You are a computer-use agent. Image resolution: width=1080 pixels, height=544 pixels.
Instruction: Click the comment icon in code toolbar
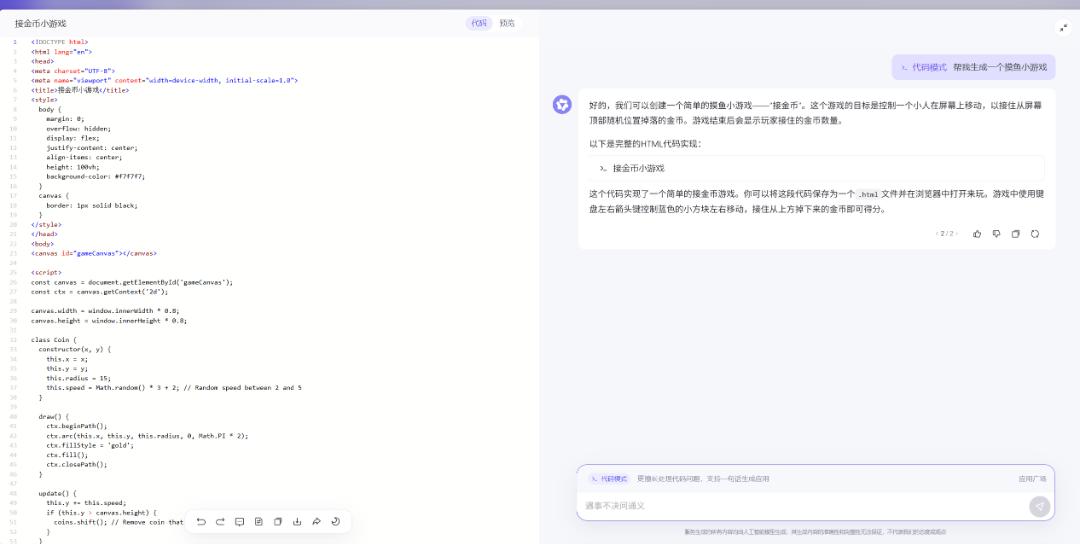tap(239, 521)
